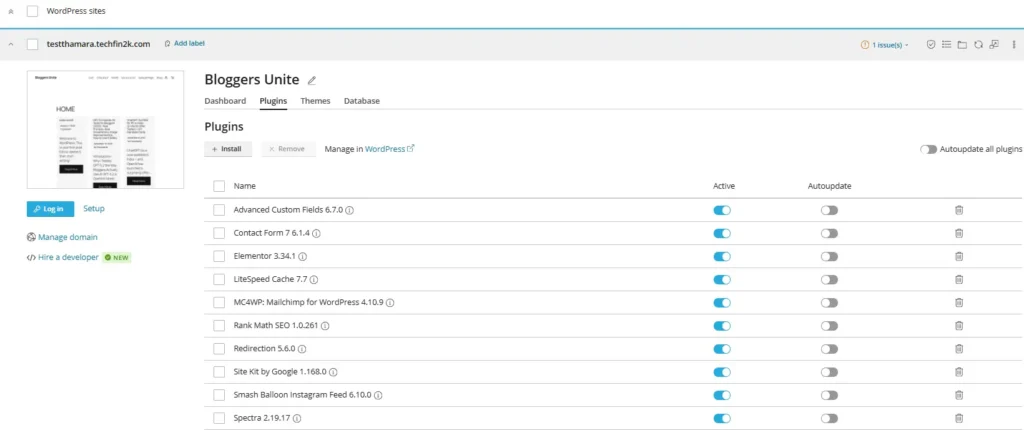This screenshot has height=430, width=1024.
Task: Select all plugins with Name header checkbox
Action: (219, 186)
